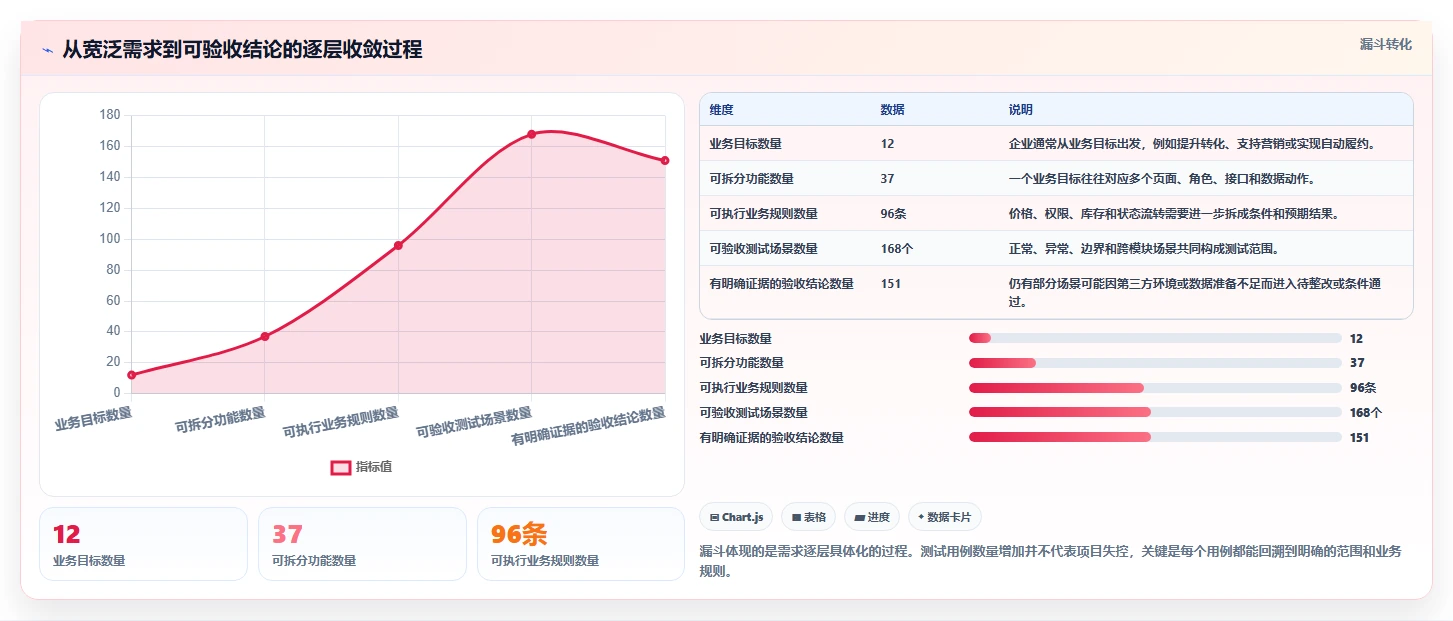Image resolution: width=1453 pixels, height=621 pixels.
Task: Click the 指标值 legend label
Action: pyautogui.click(x=374, y=467)
